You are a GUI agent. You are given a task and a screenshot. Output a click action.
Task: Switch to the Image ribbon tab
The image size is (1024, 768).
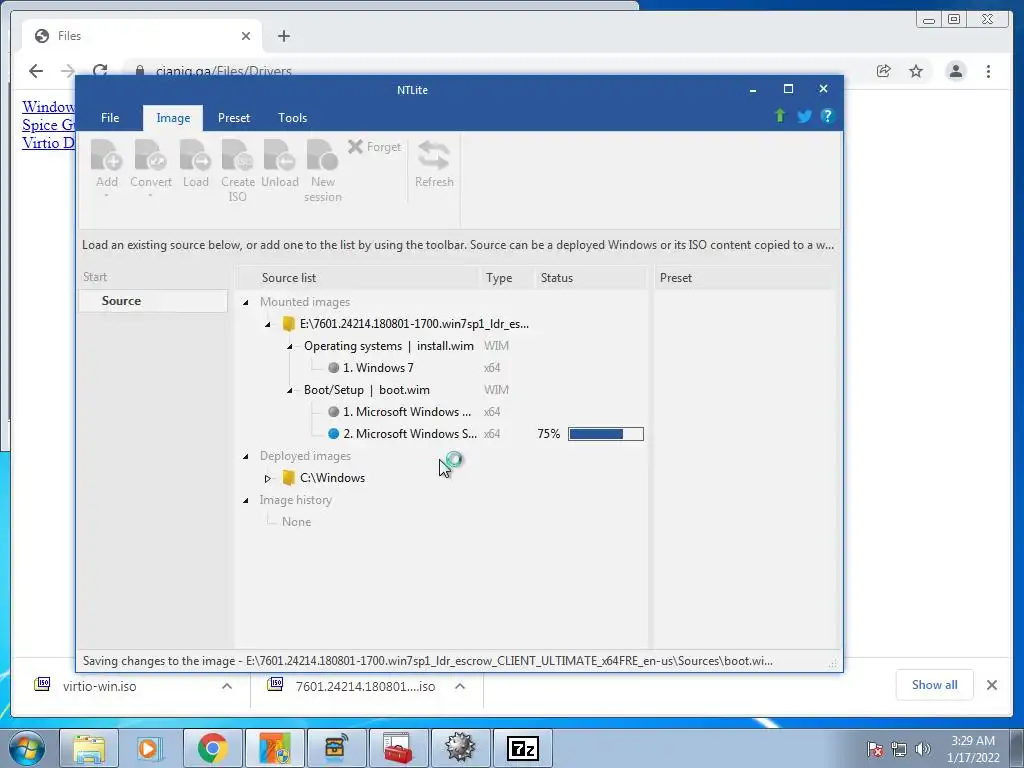pos(173,118)
